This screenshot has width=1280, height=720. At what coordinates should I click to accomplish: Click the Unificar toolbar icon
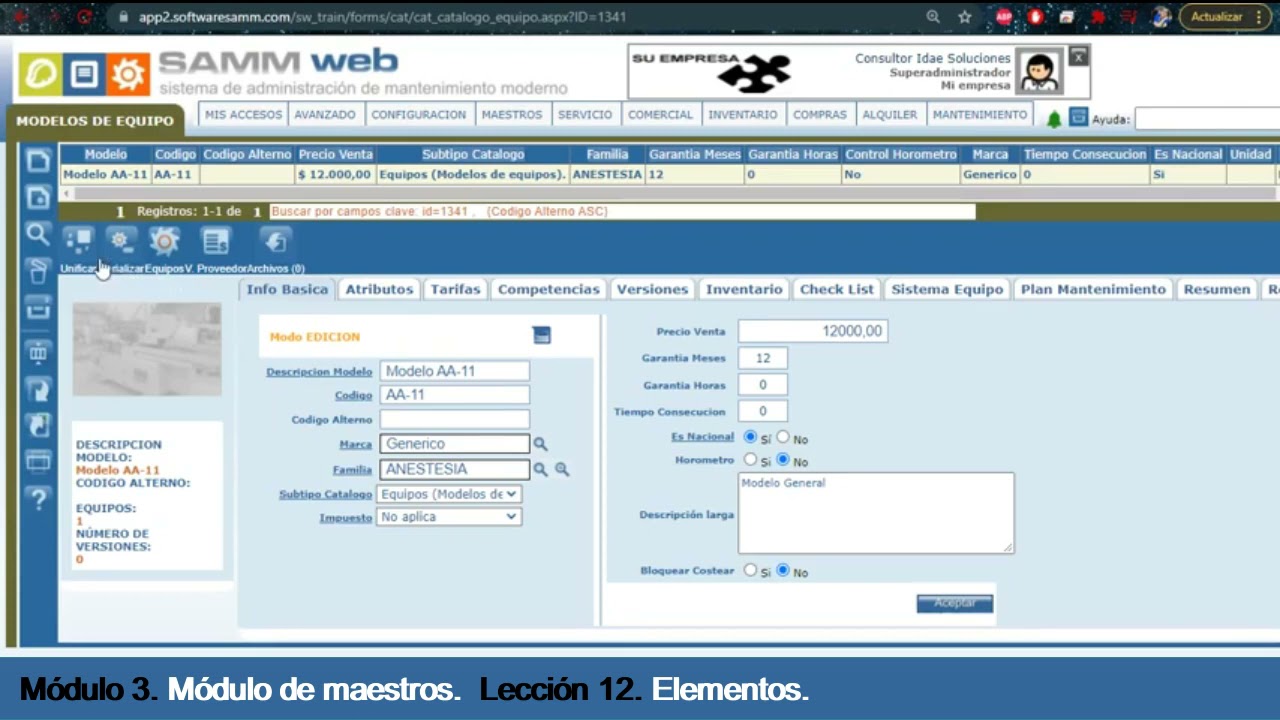tap(78, 240)
